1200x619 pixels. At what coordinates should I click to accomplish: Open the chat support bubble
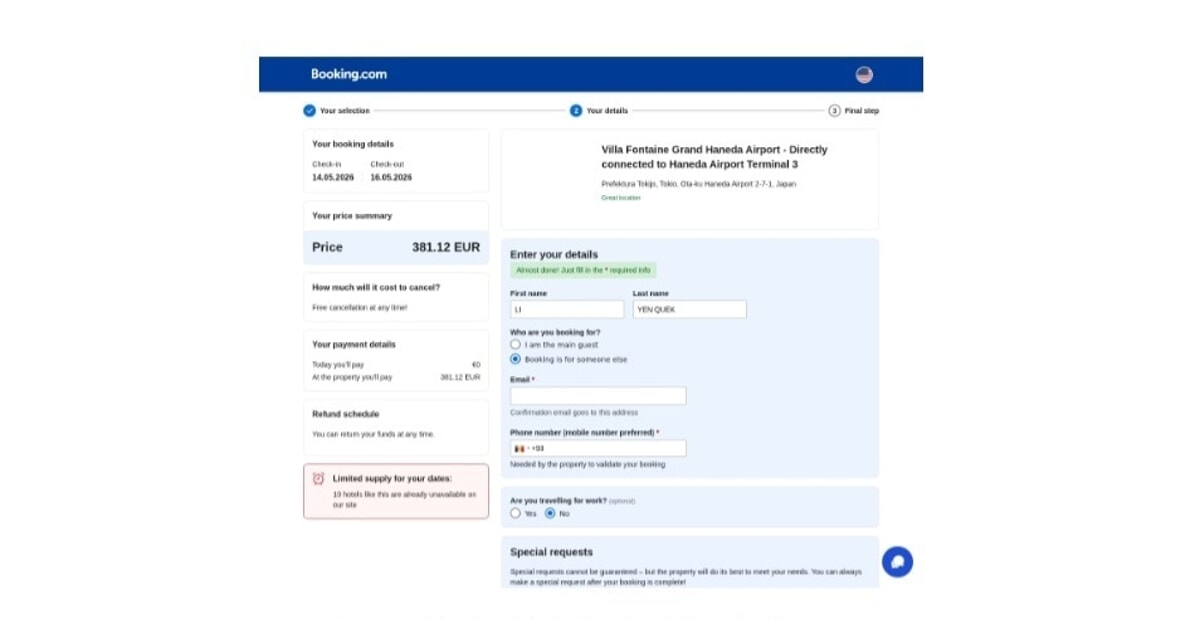coord(897,562)
